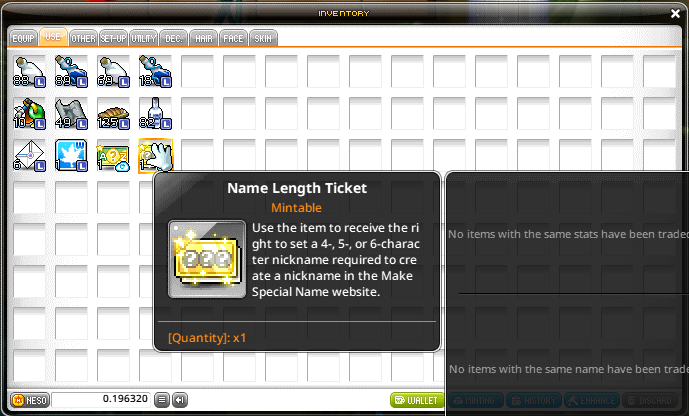
Task: Close the Inventory window
Action: tap(675, 14)
